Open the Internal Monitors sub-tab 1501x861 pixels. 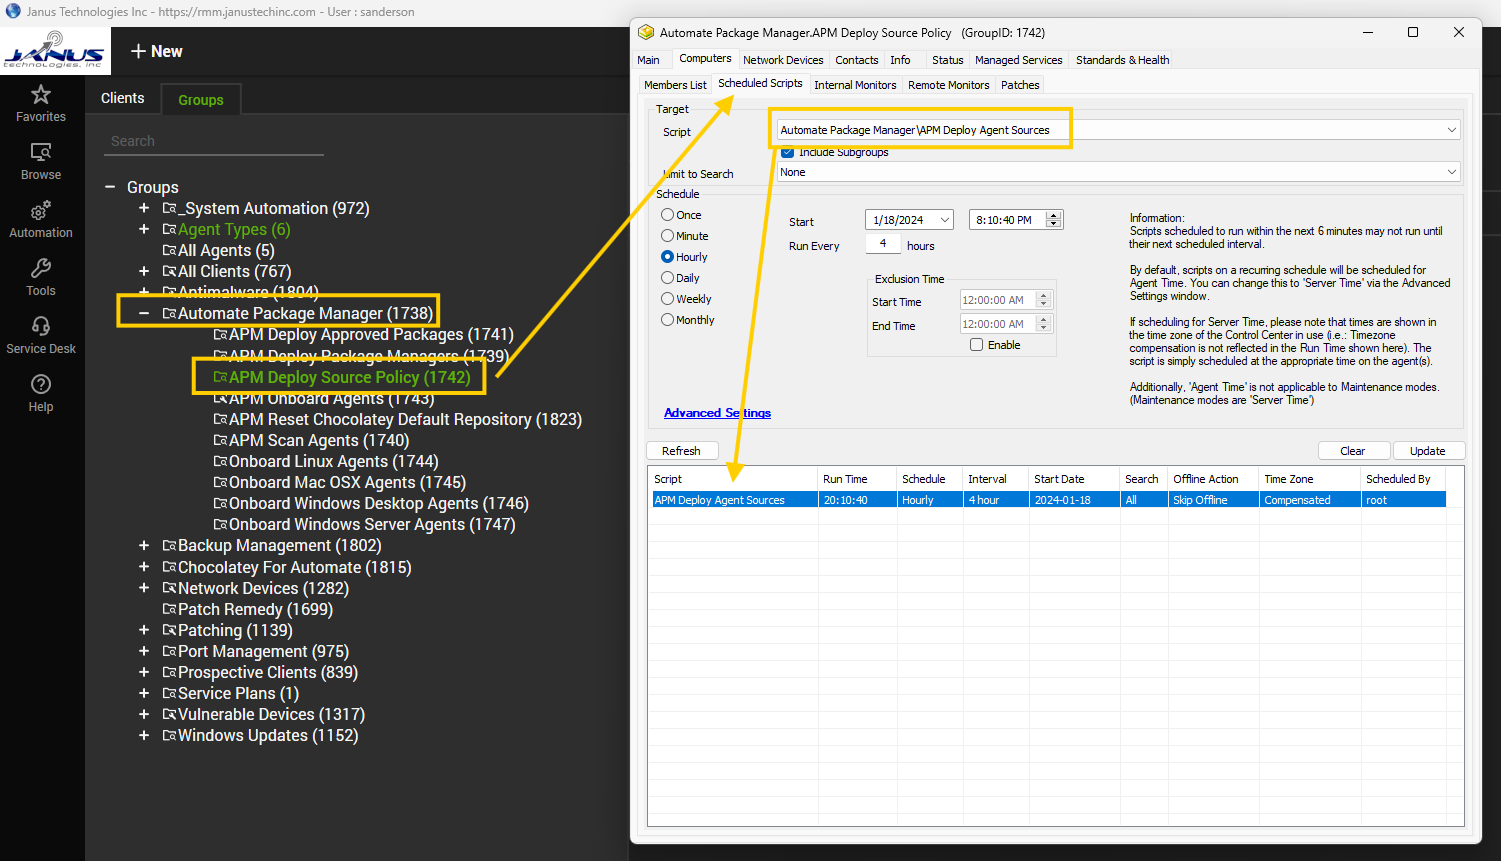click(x=855, y=85)
